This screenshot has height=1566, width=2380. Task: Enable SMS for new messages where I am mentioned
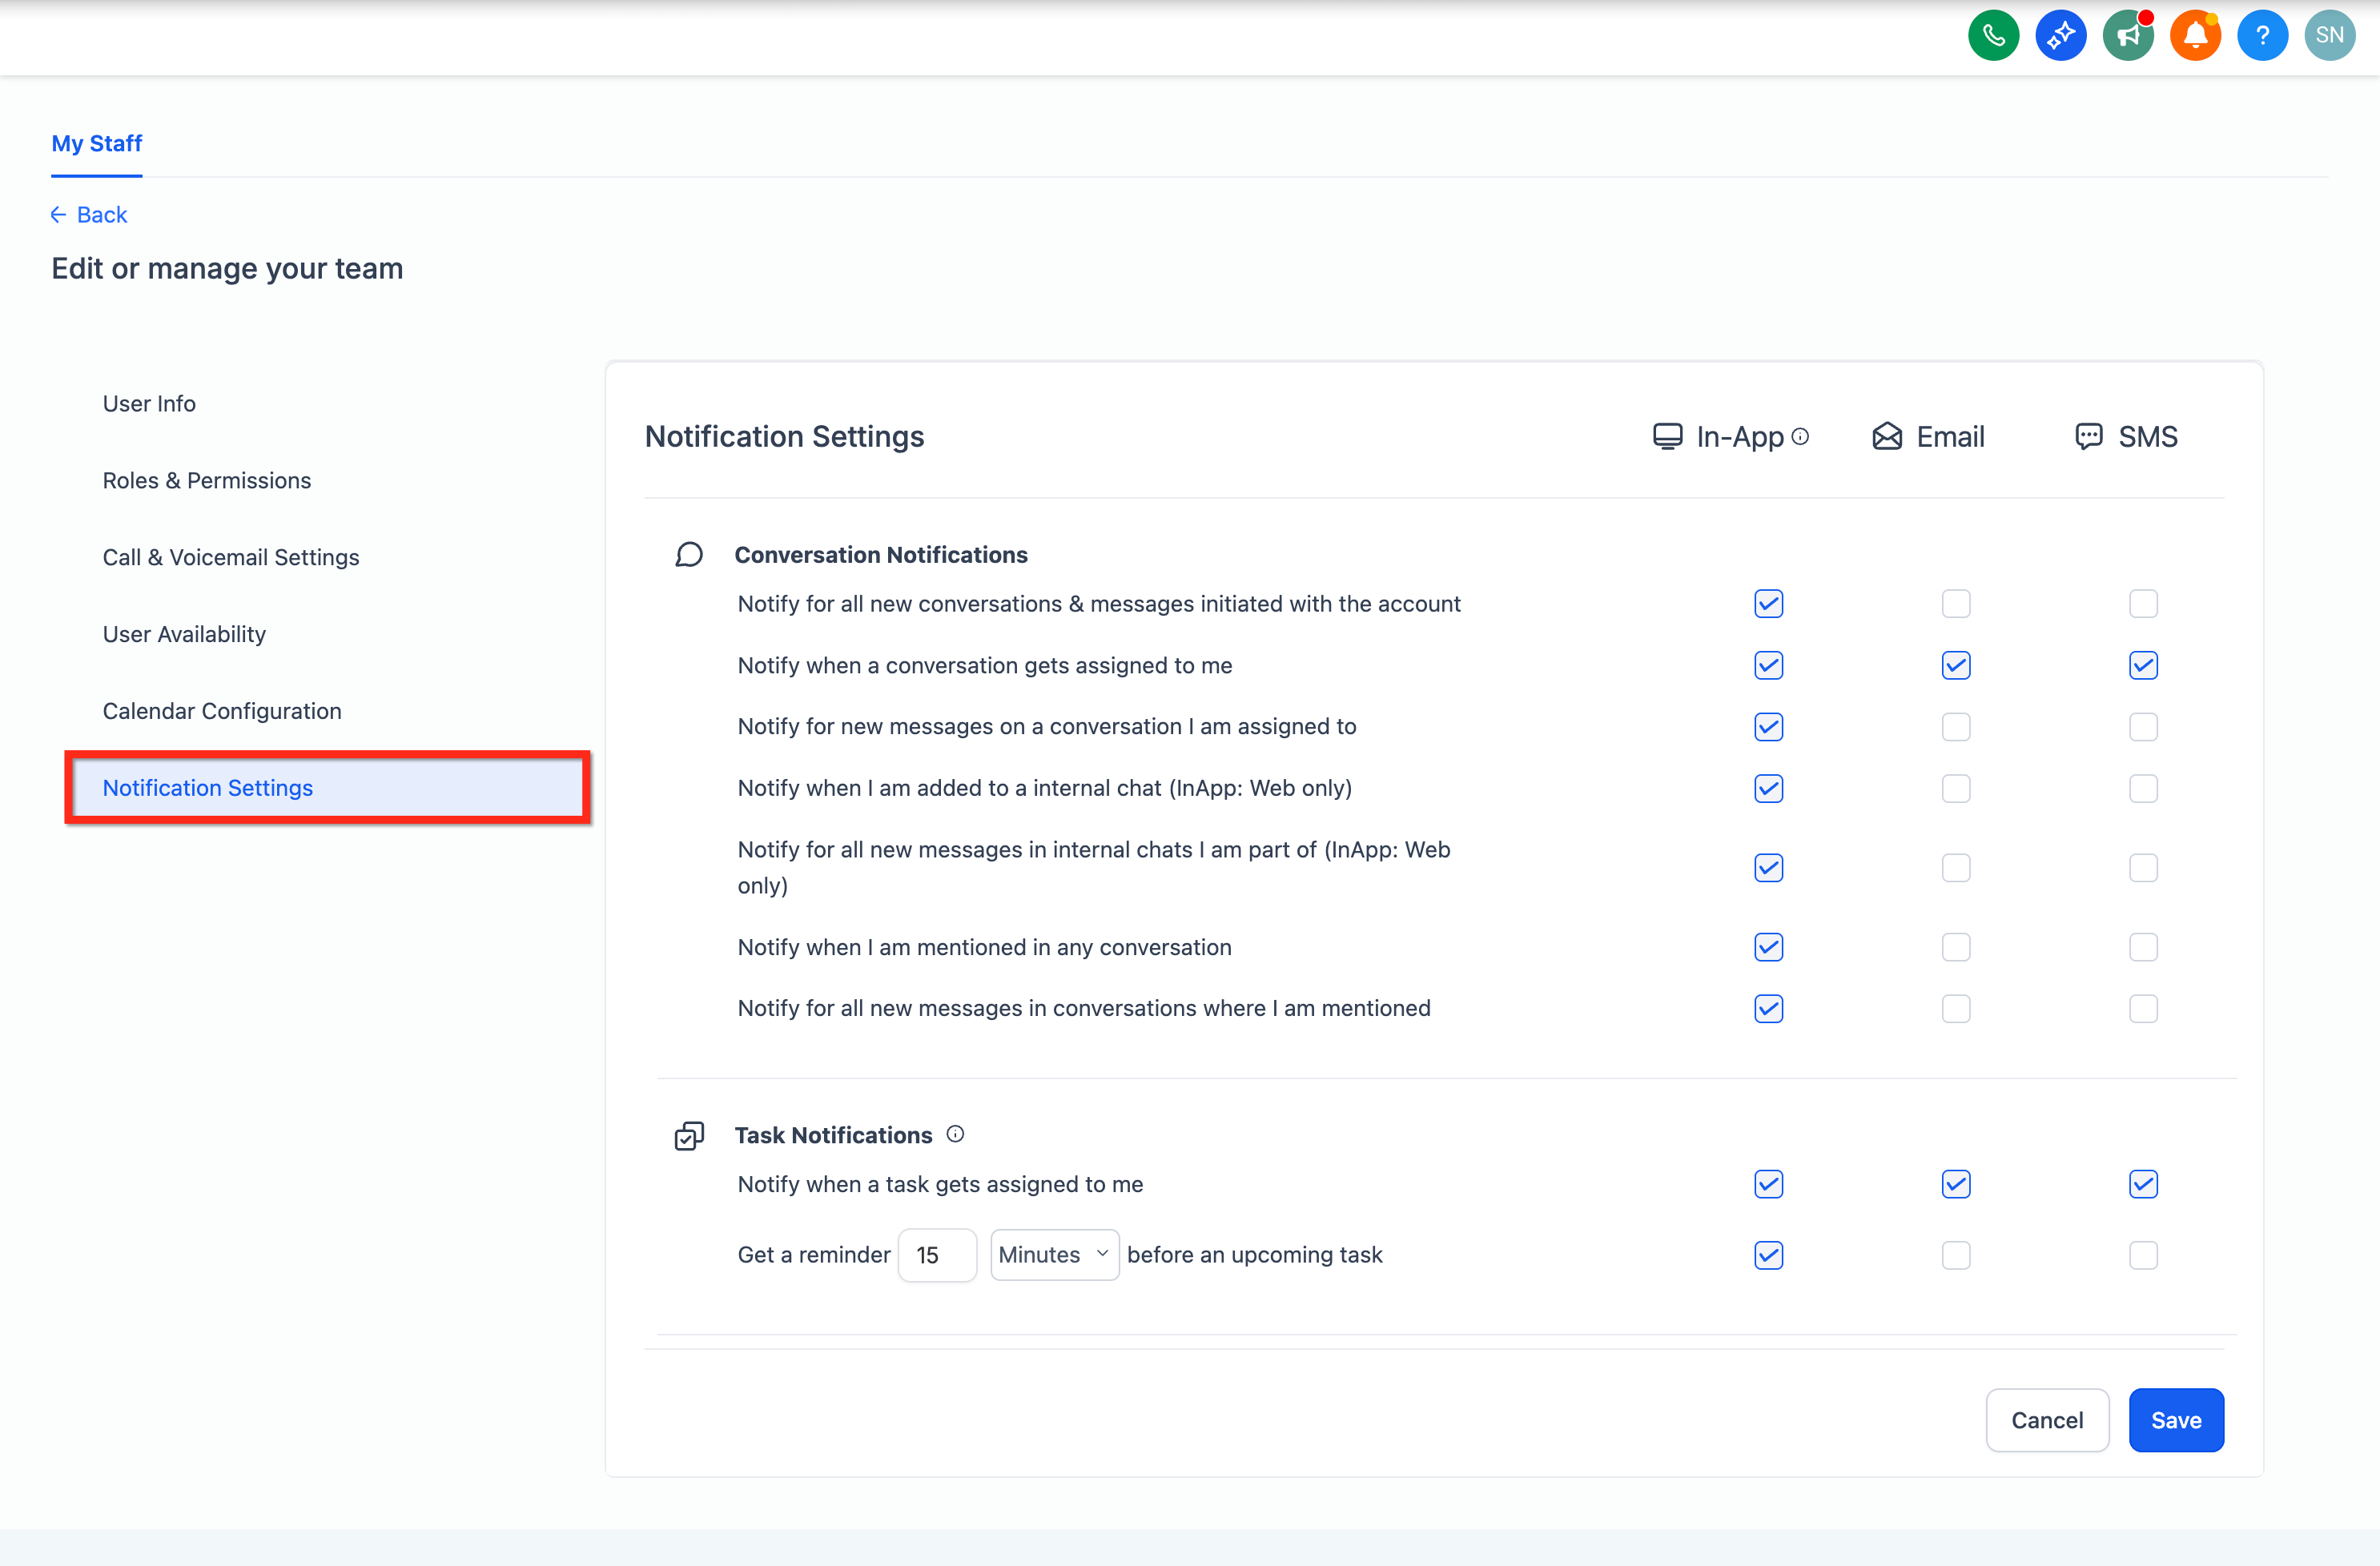tap(2143, 1009)
